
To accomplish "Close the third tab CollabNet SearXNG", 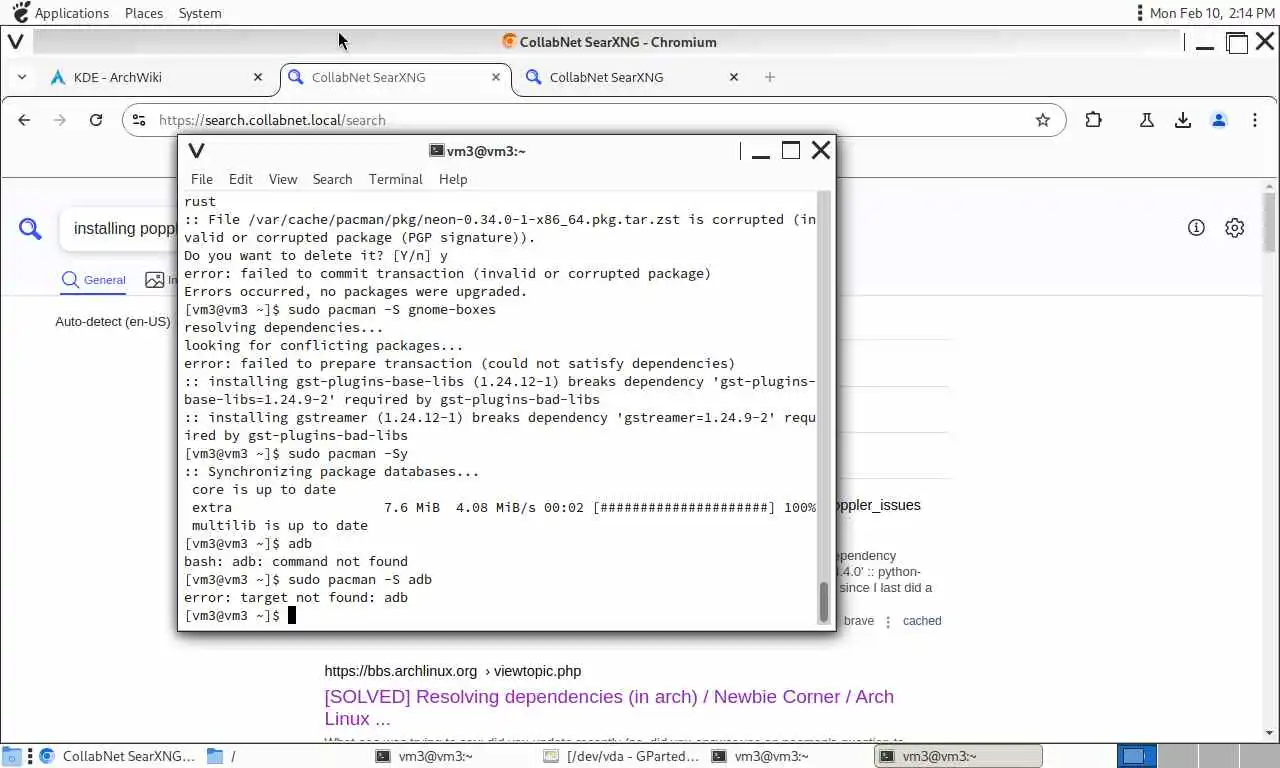I will tap(734, 77).
